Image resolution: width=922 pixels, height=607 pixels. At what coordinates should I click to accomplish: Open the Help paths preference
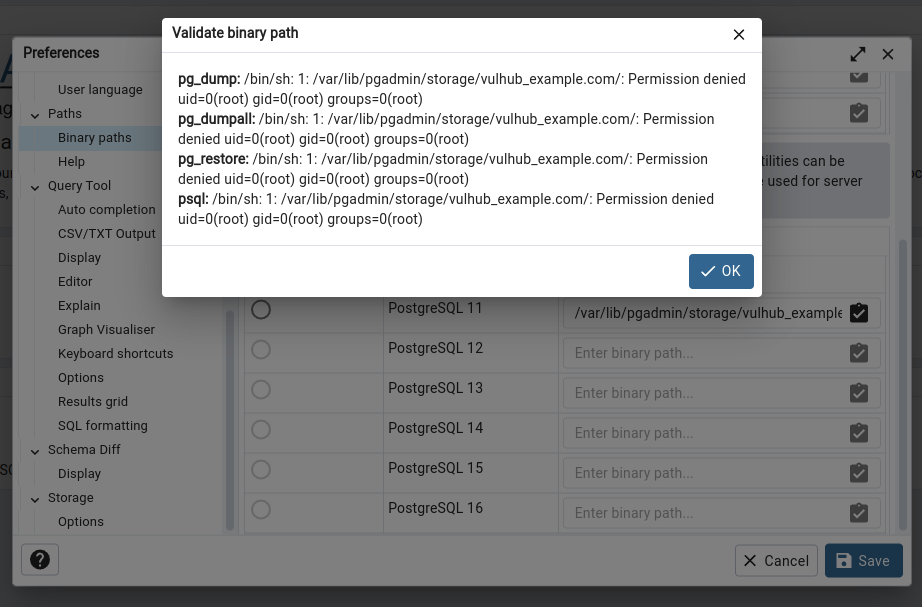coord(71,162)
